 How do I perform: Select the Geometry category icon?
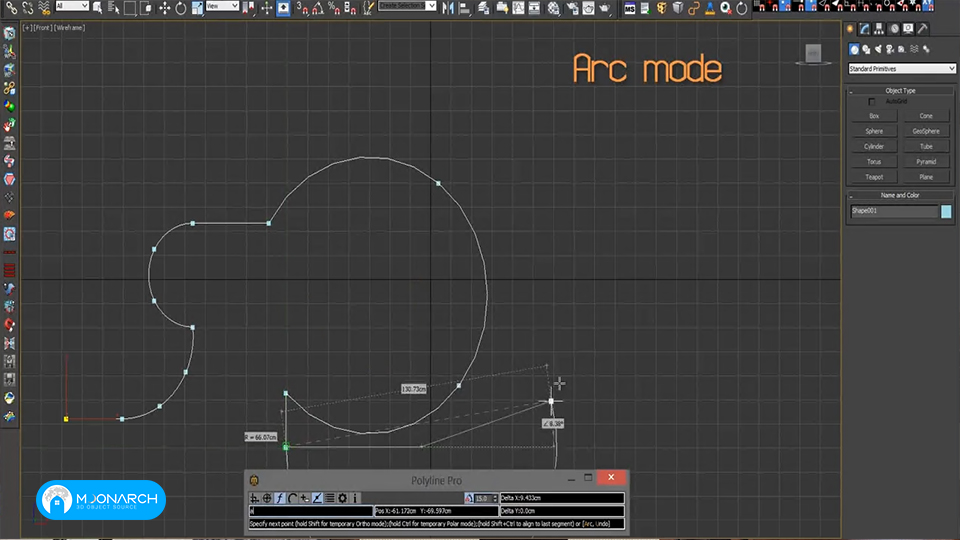pyautogui.click(x=854, y=49)
